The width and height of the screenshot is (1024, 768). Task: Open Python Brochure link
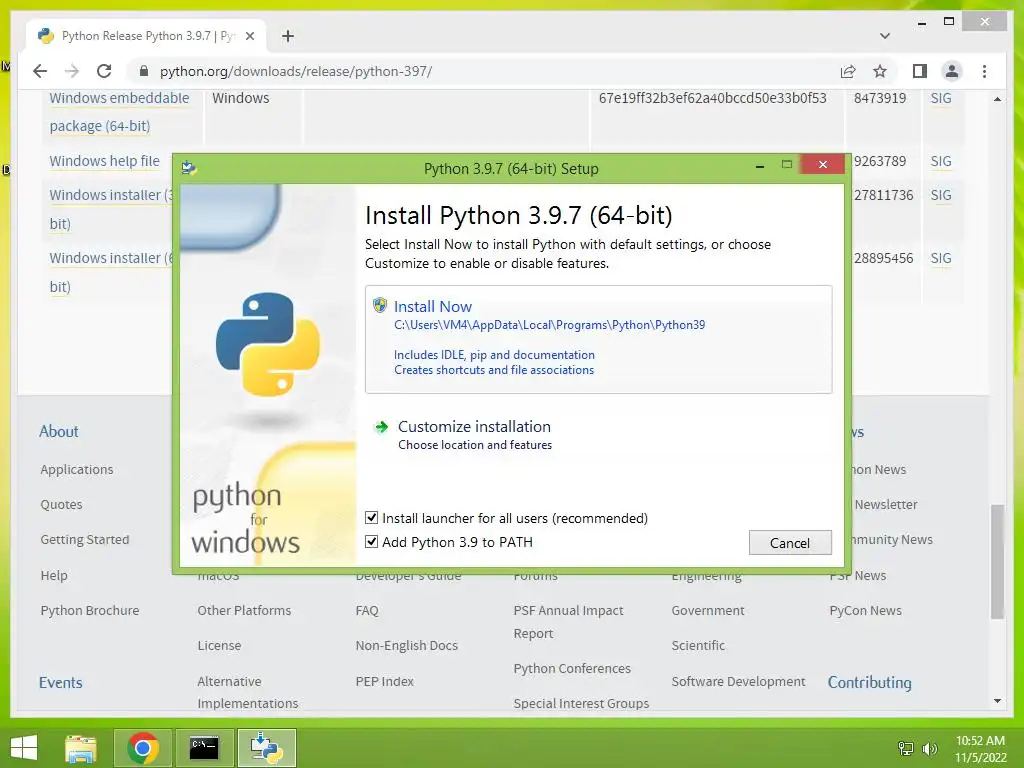pyautogui.click(x=89, y=610)
